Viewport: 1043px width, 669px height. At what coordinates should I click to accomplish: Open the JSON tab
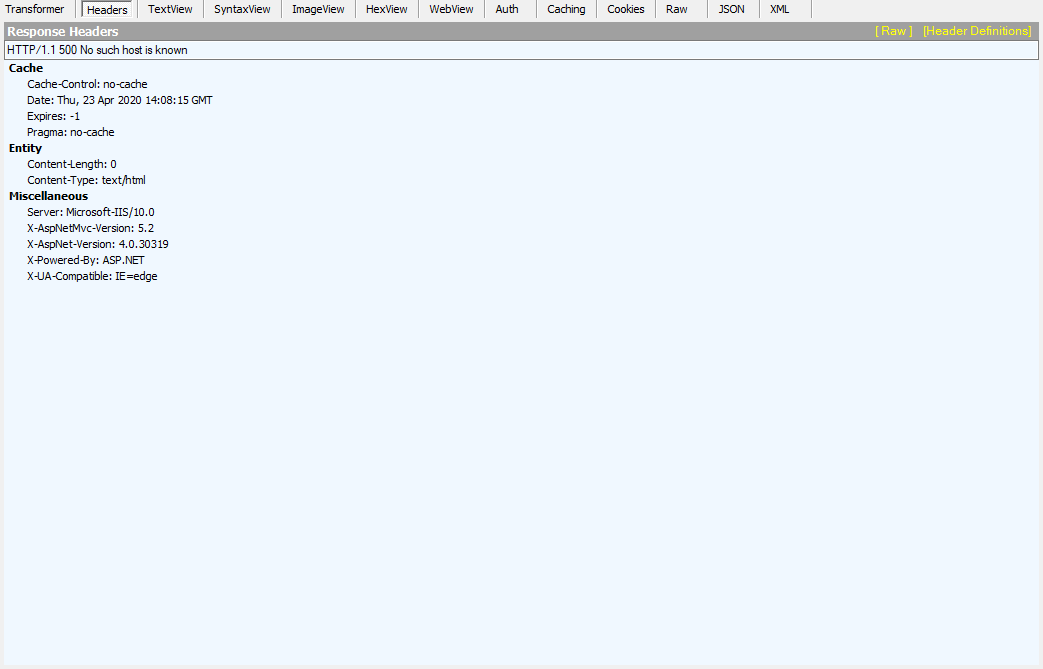pos(731,9)
